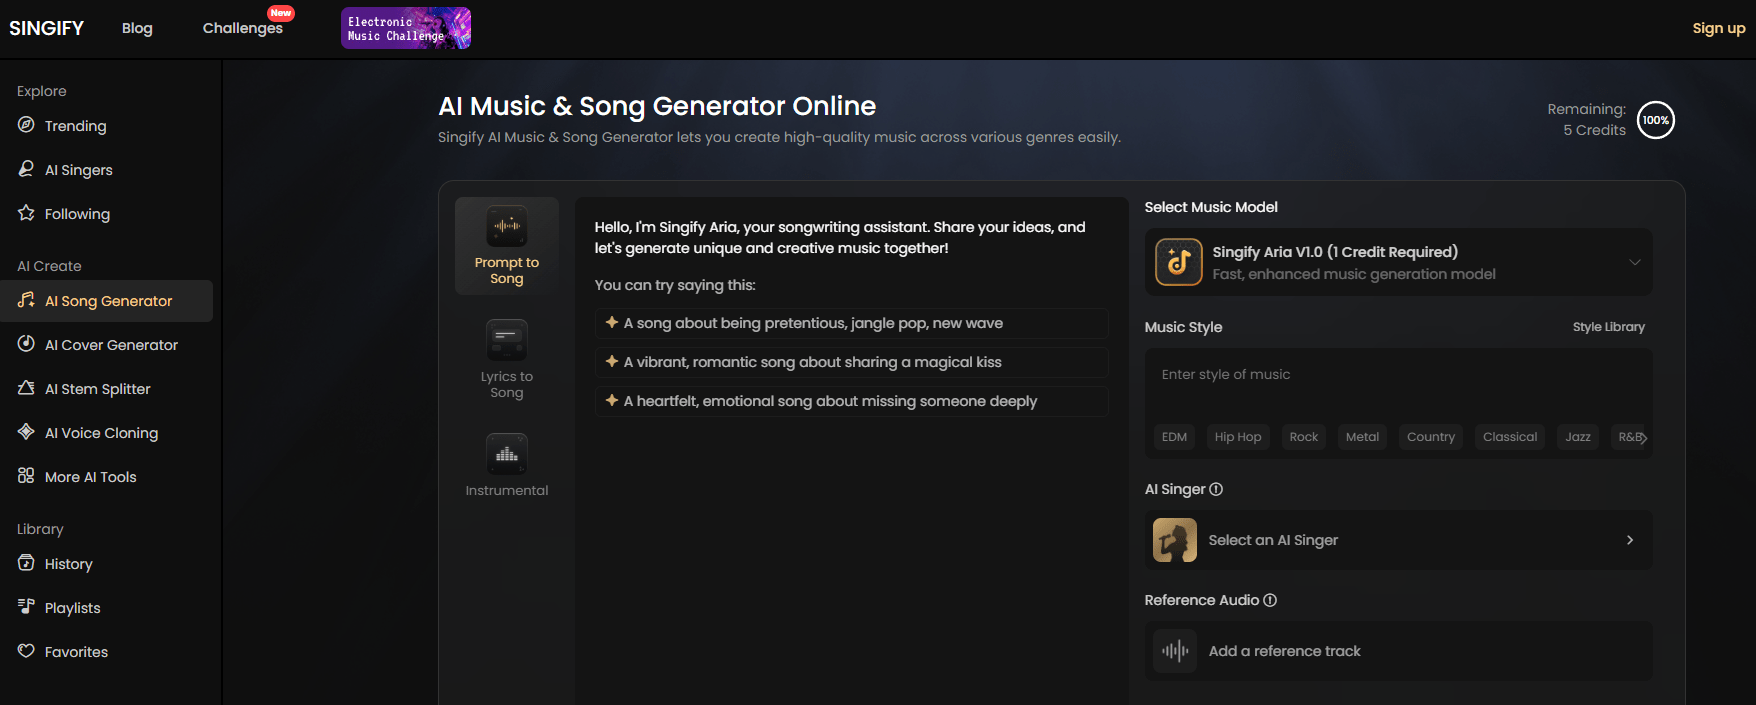Click the Singify Aria model logo icon

(x=1179, y=262)
